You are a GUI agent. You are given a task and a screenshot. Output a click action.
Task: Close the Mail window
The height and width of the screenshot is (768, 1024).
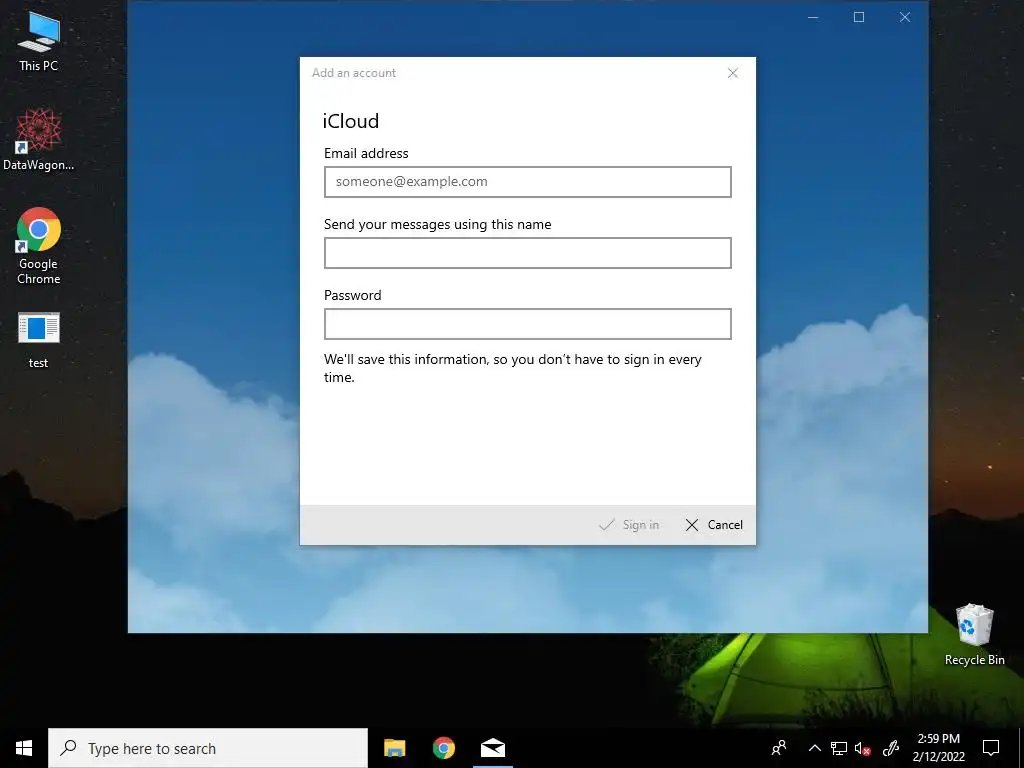pyautogui.click(x=904, y=18)
